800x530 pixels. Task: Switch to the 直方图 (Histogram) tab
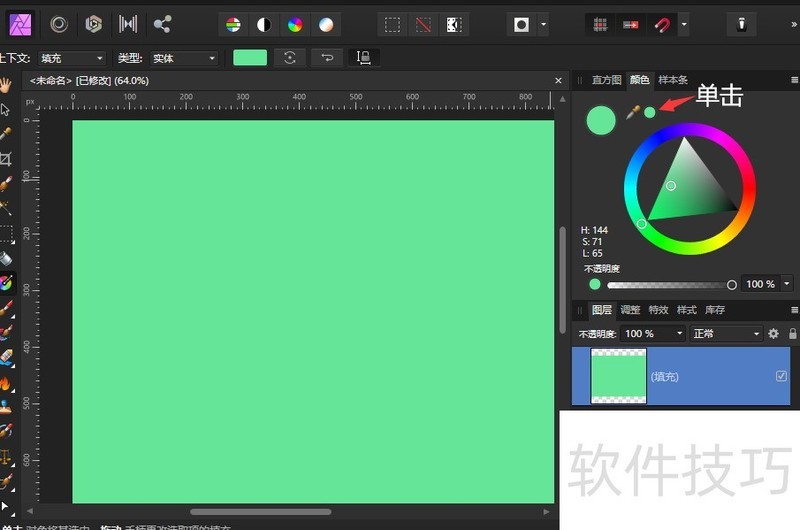coord(606,80)
